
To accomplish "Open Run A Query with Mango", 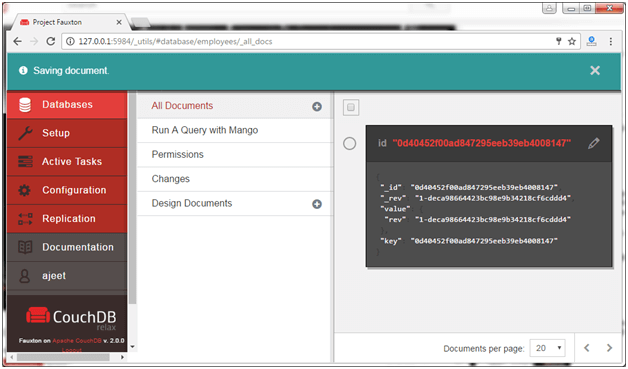I will 205,130.
